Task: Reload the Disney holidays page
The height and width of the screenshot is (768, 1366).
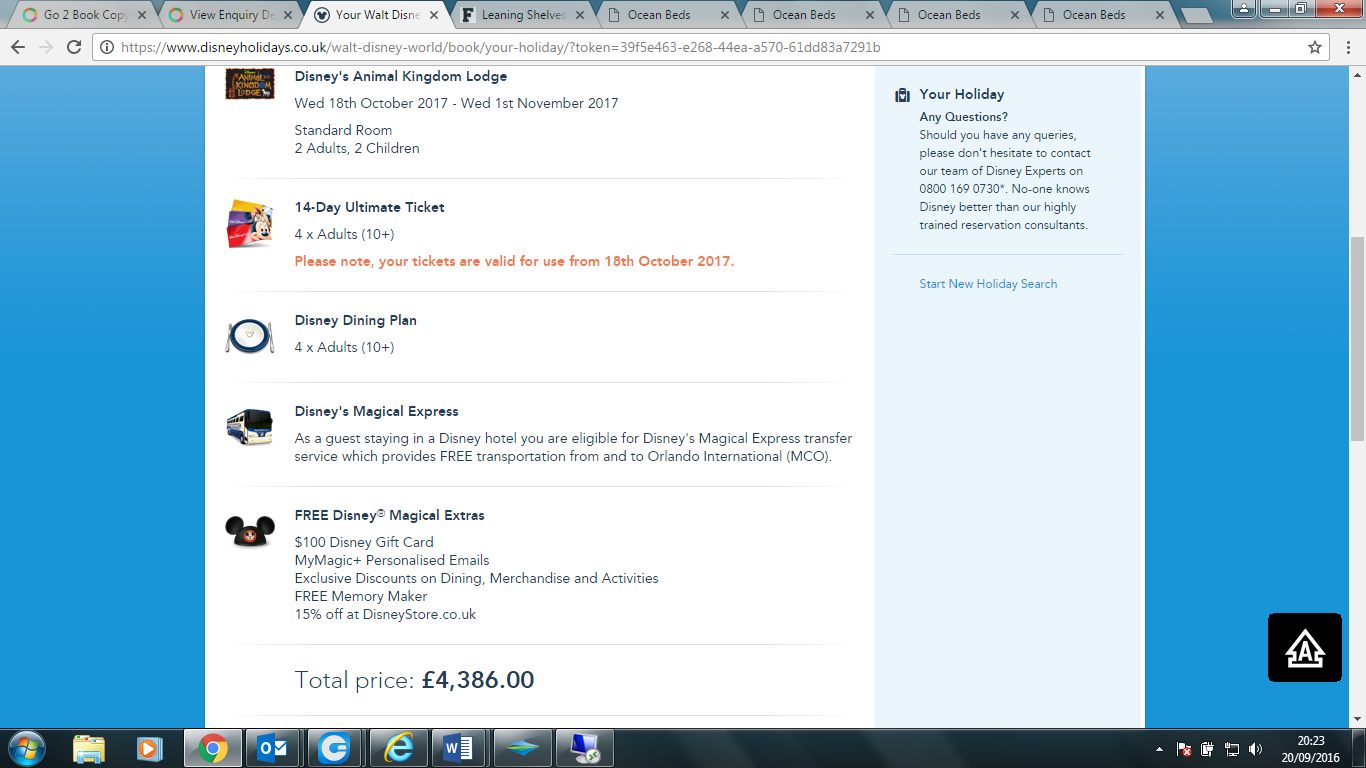Action: pyautogui.click(x=74, y=48)
